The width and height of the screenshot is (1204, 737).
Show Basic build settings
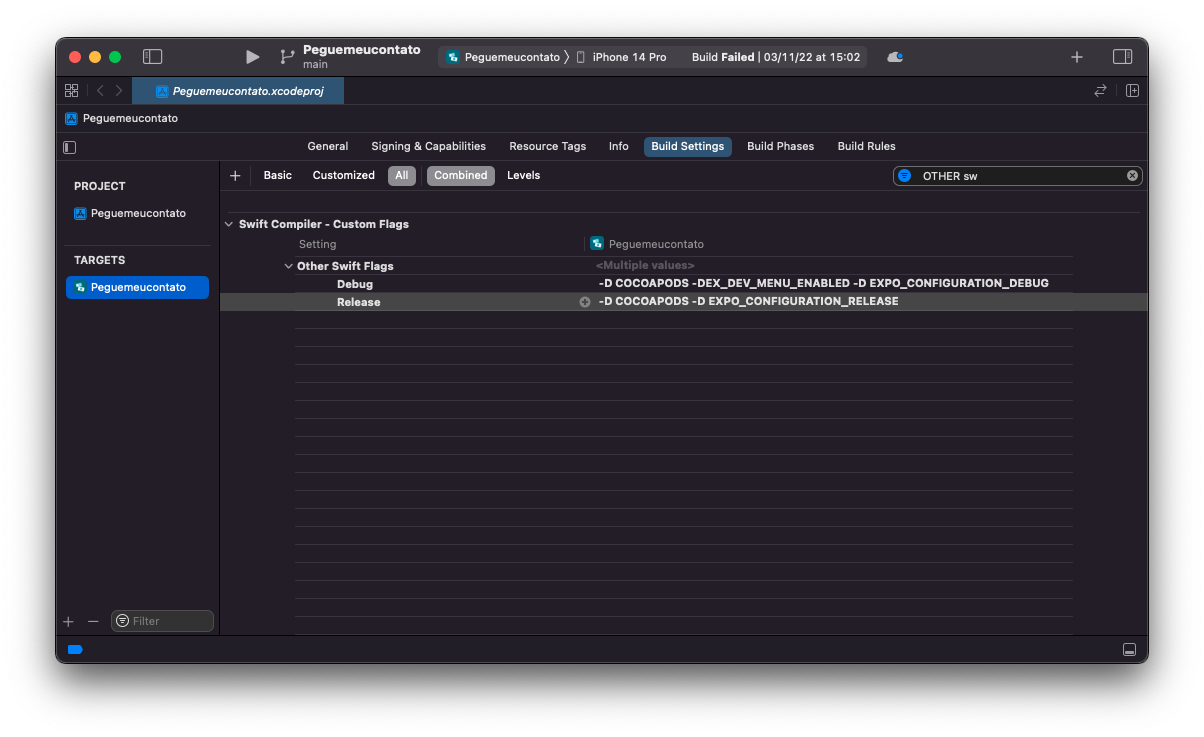tap(278, 175)
